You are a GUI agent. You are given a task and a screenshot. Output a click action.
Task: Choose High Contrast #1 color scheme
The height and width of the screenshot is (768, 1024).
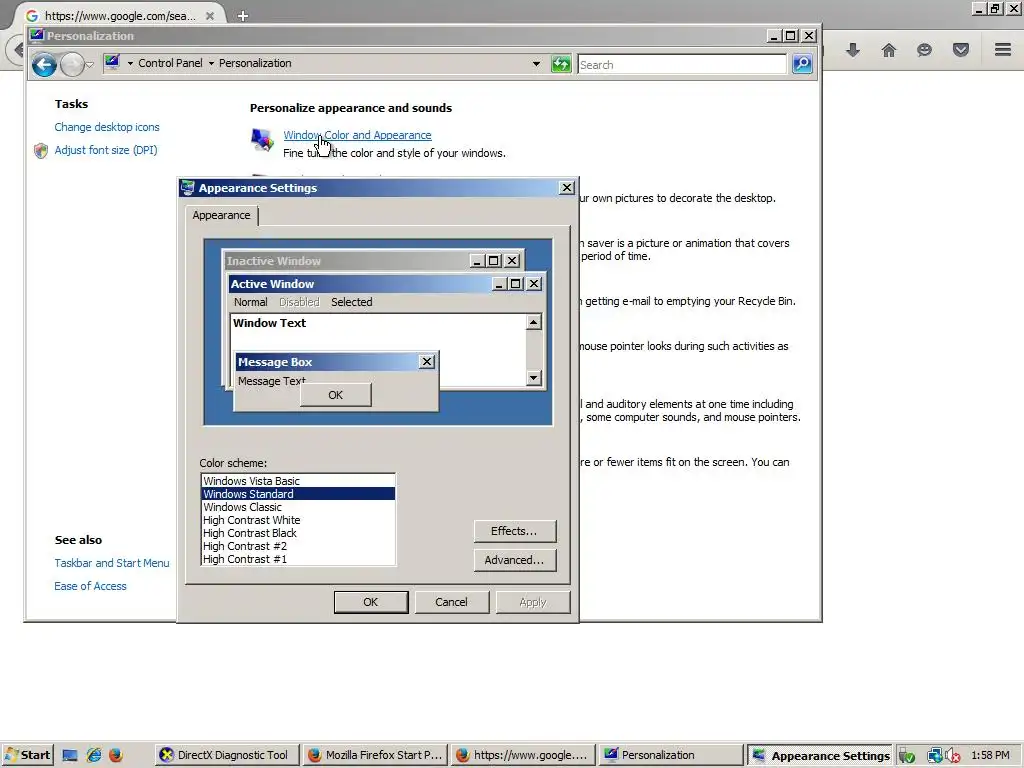[298, 559]
